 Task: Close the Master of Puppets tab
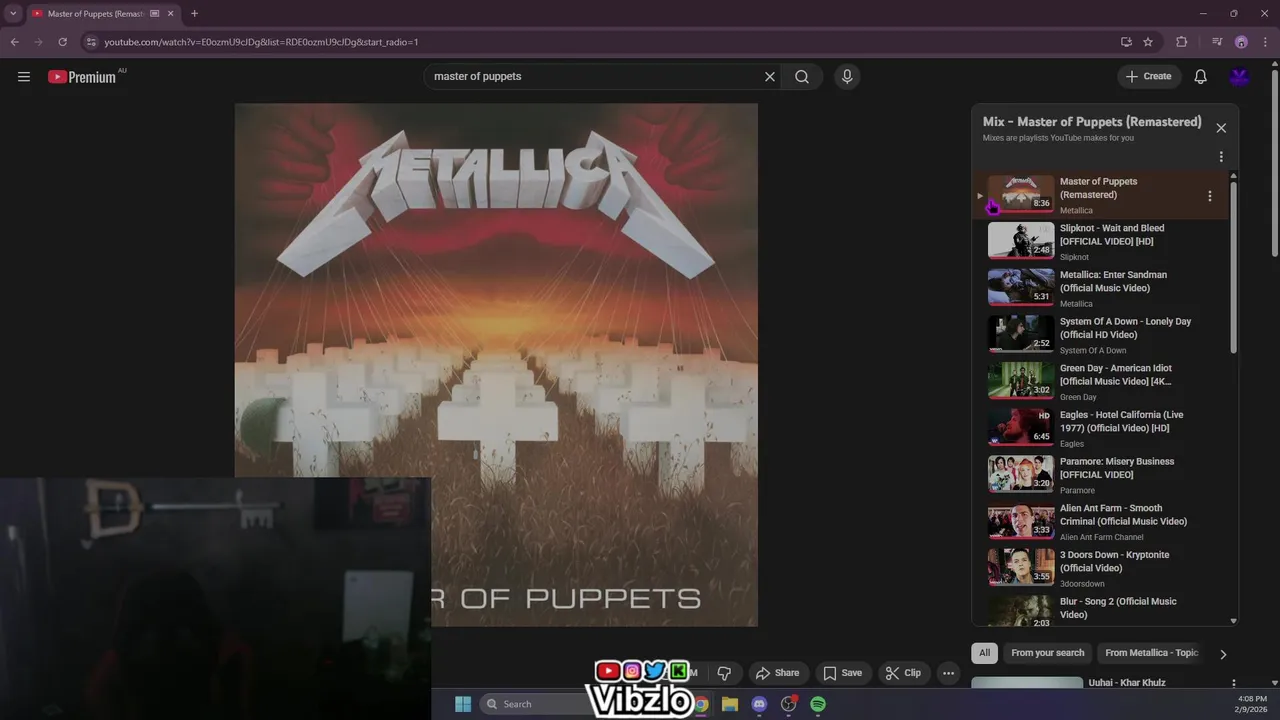click(172, 14)
